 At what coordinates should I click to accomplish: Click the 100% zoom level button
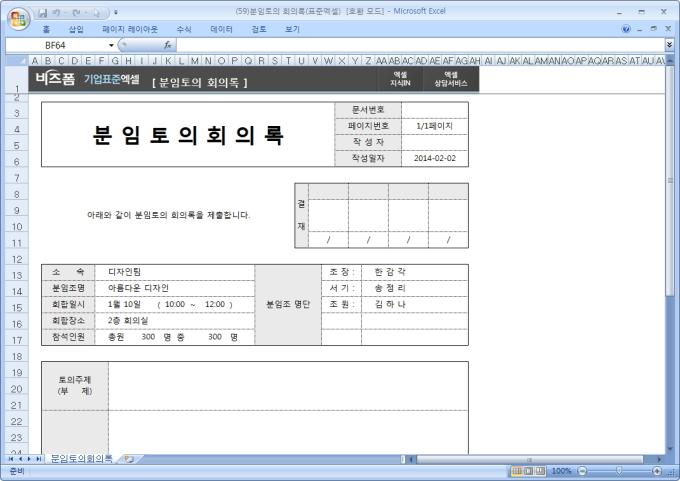(561, 471)
